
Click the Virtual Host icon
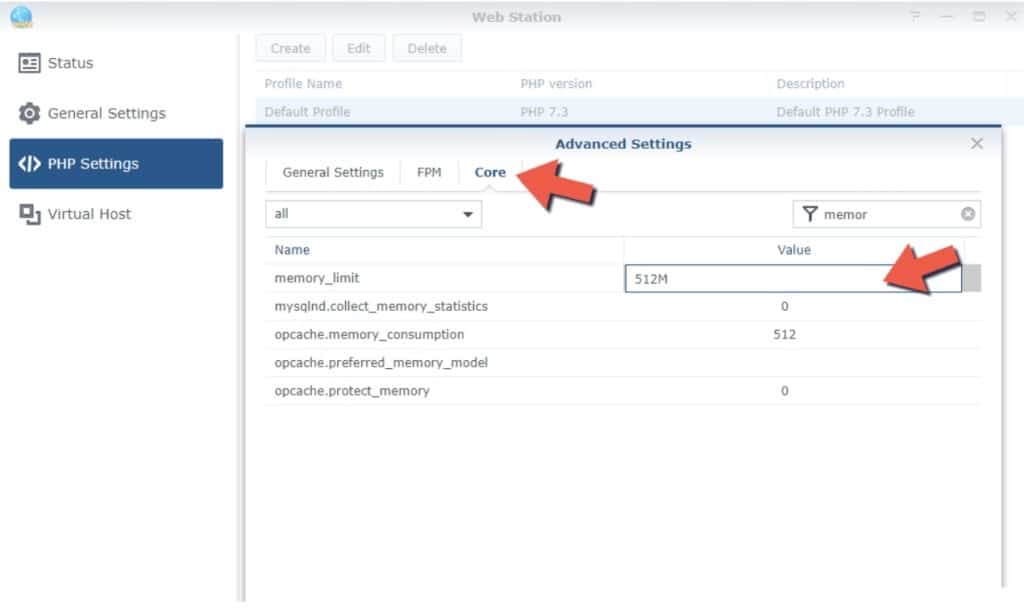coord(29,214)
